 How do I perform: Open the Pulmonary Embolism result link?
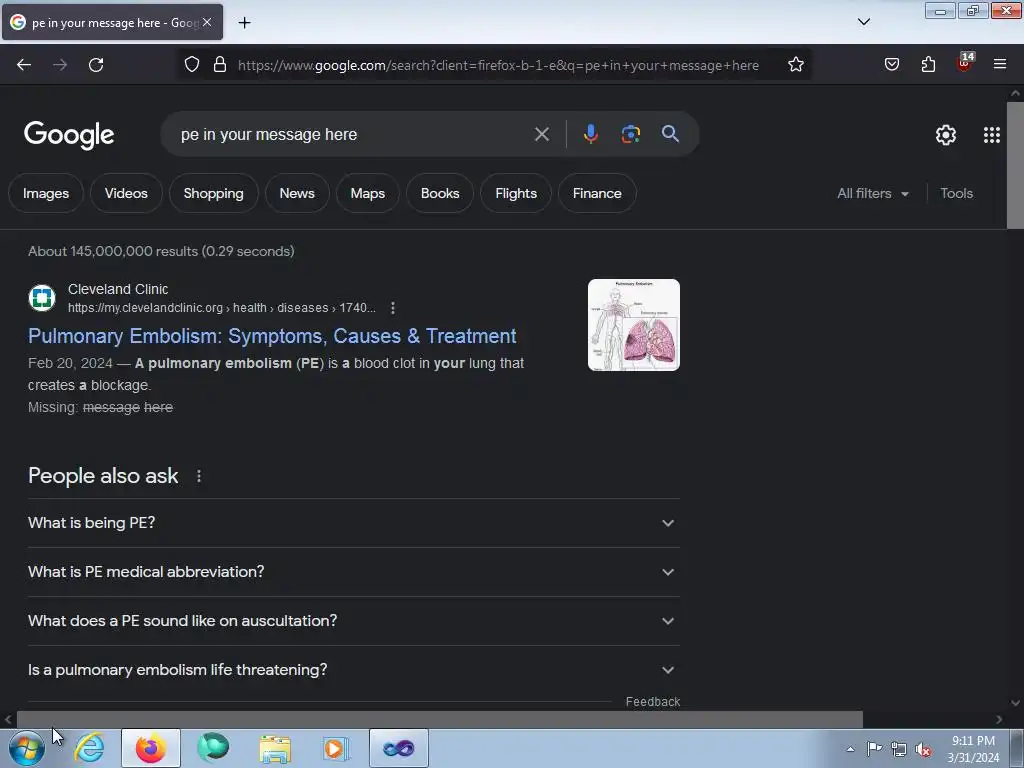[x=272, y=336]
